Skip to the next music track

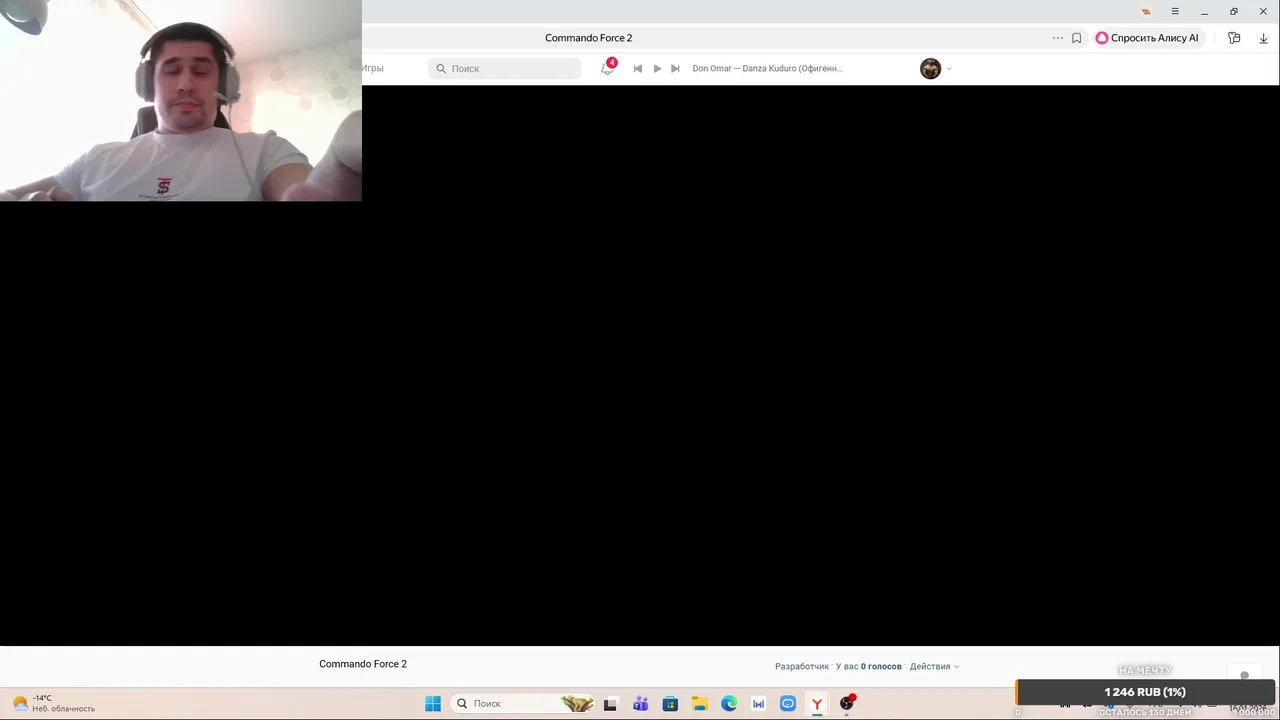click(x=675, y=68)
